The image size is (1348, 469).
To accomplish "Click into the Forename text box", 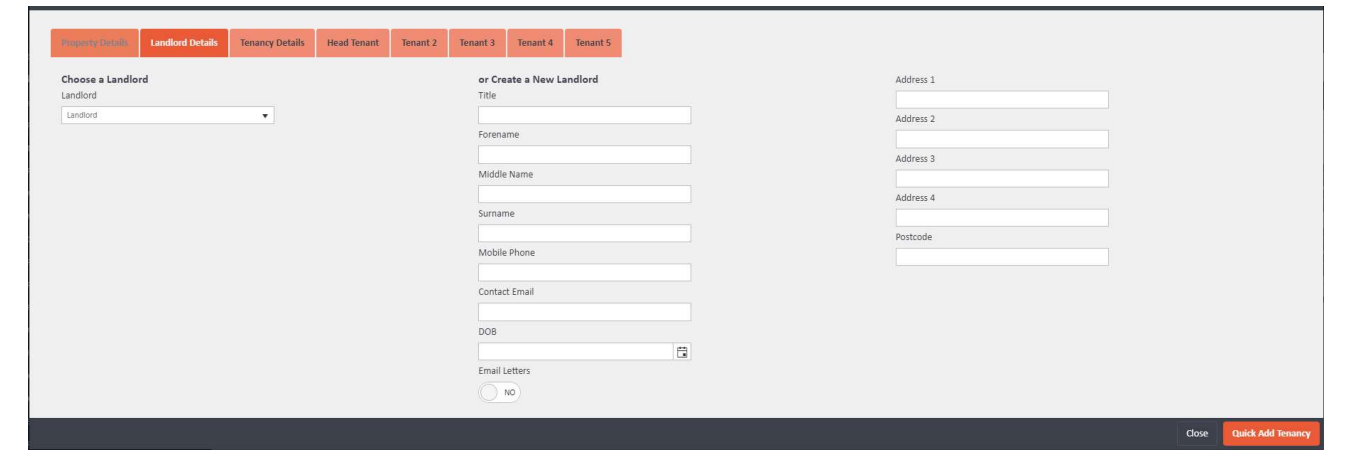I will pyautogui.click(x=584, y=155).
